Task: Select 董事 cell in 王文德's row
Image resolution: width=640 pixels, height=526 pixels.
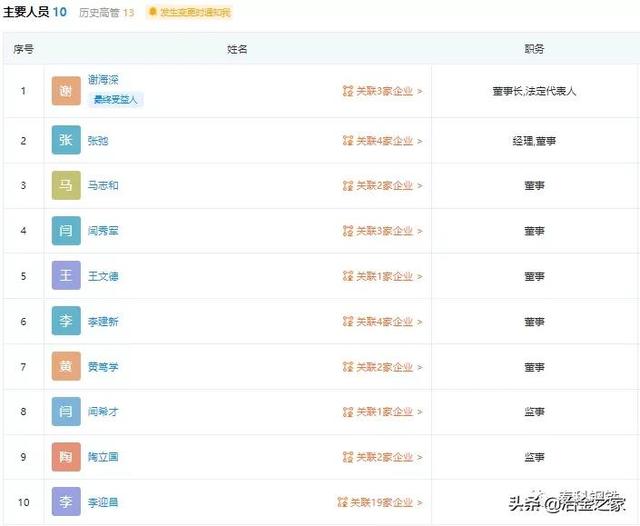Action: (534, 277)
